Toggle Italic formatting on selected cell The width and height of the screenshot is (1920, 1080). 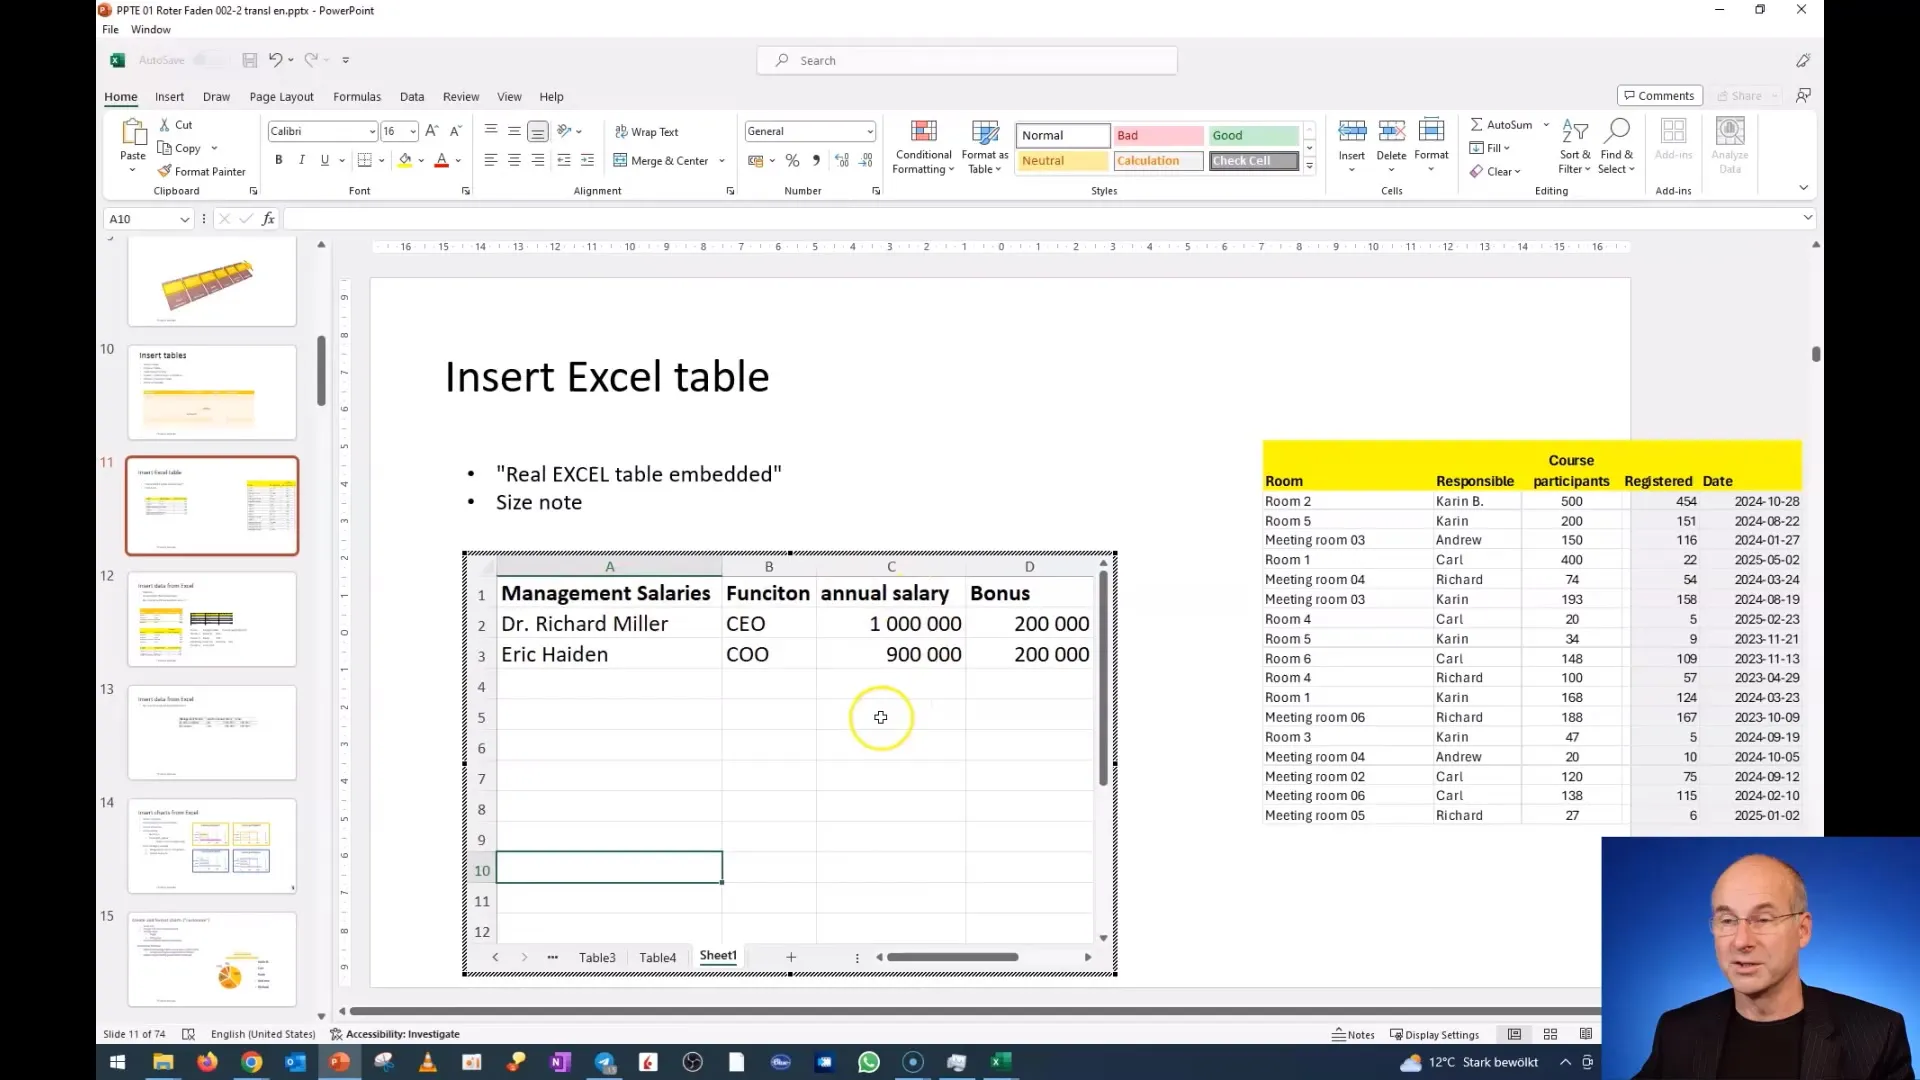pos(301,161)
